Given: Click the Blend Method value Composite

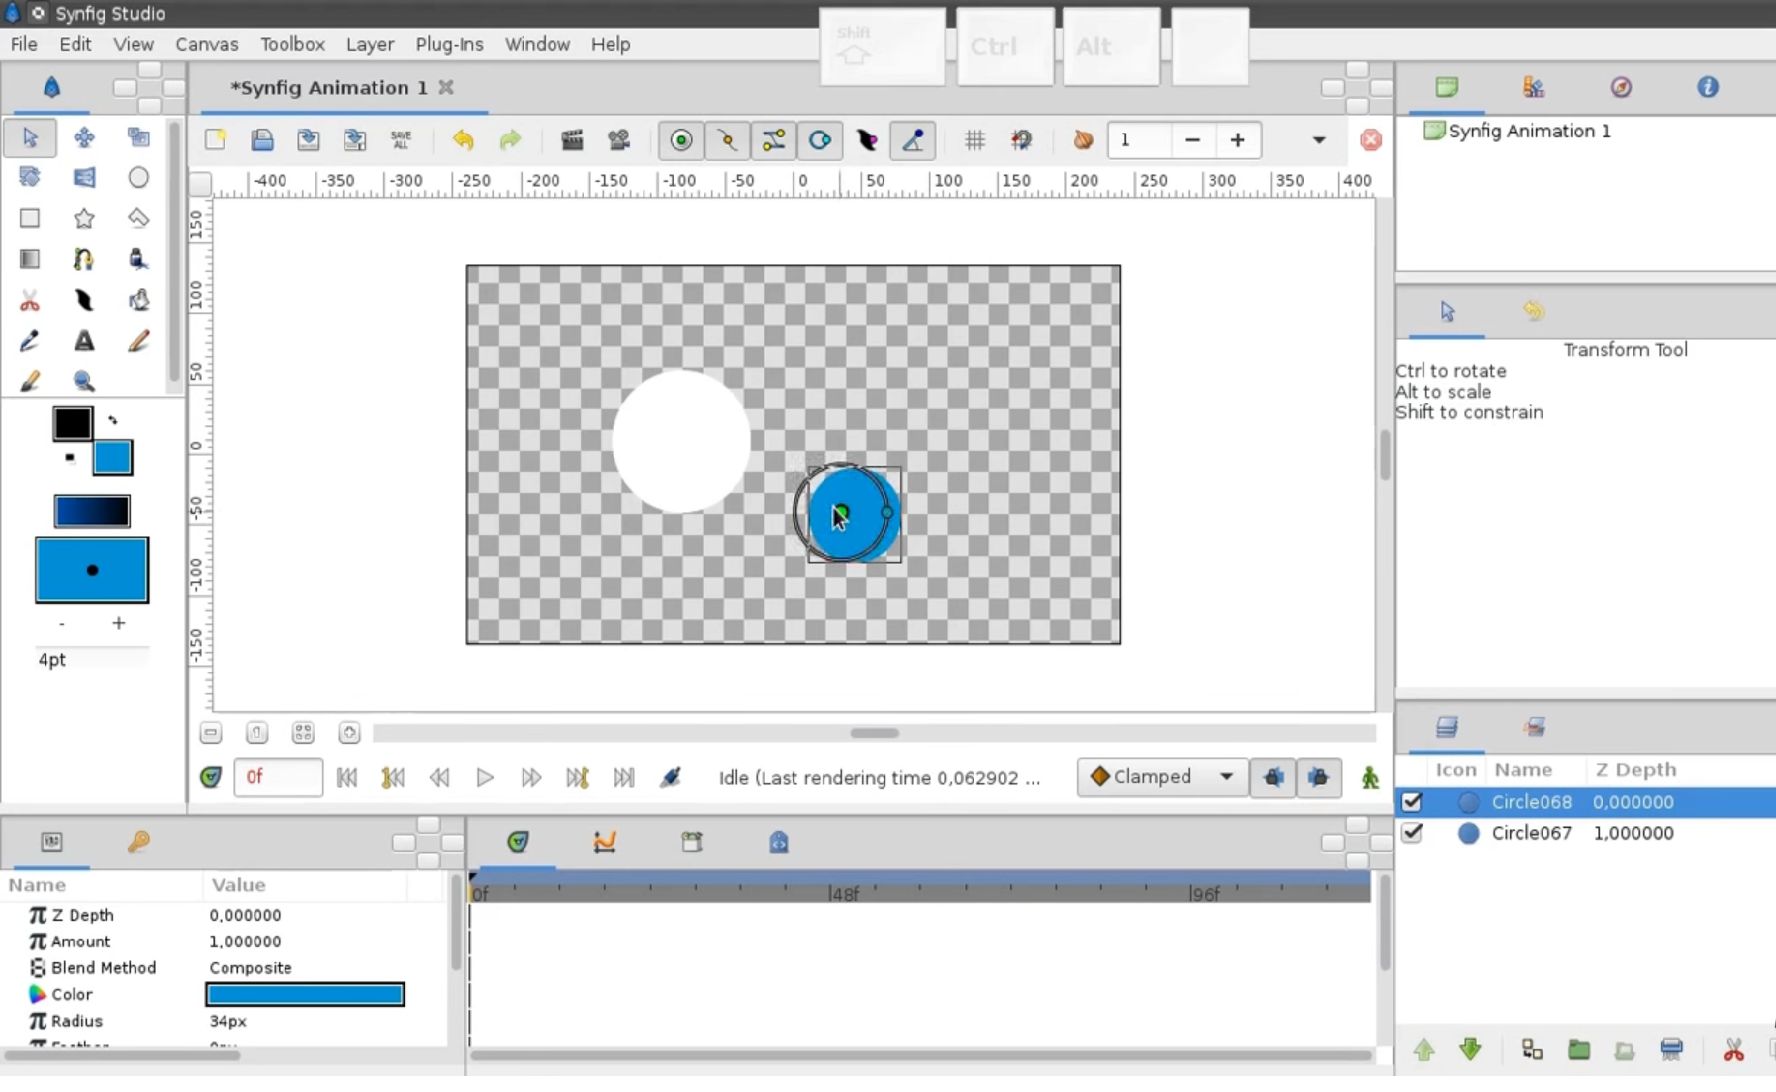Looking at the screenshot, I should [x=250, y=968].
